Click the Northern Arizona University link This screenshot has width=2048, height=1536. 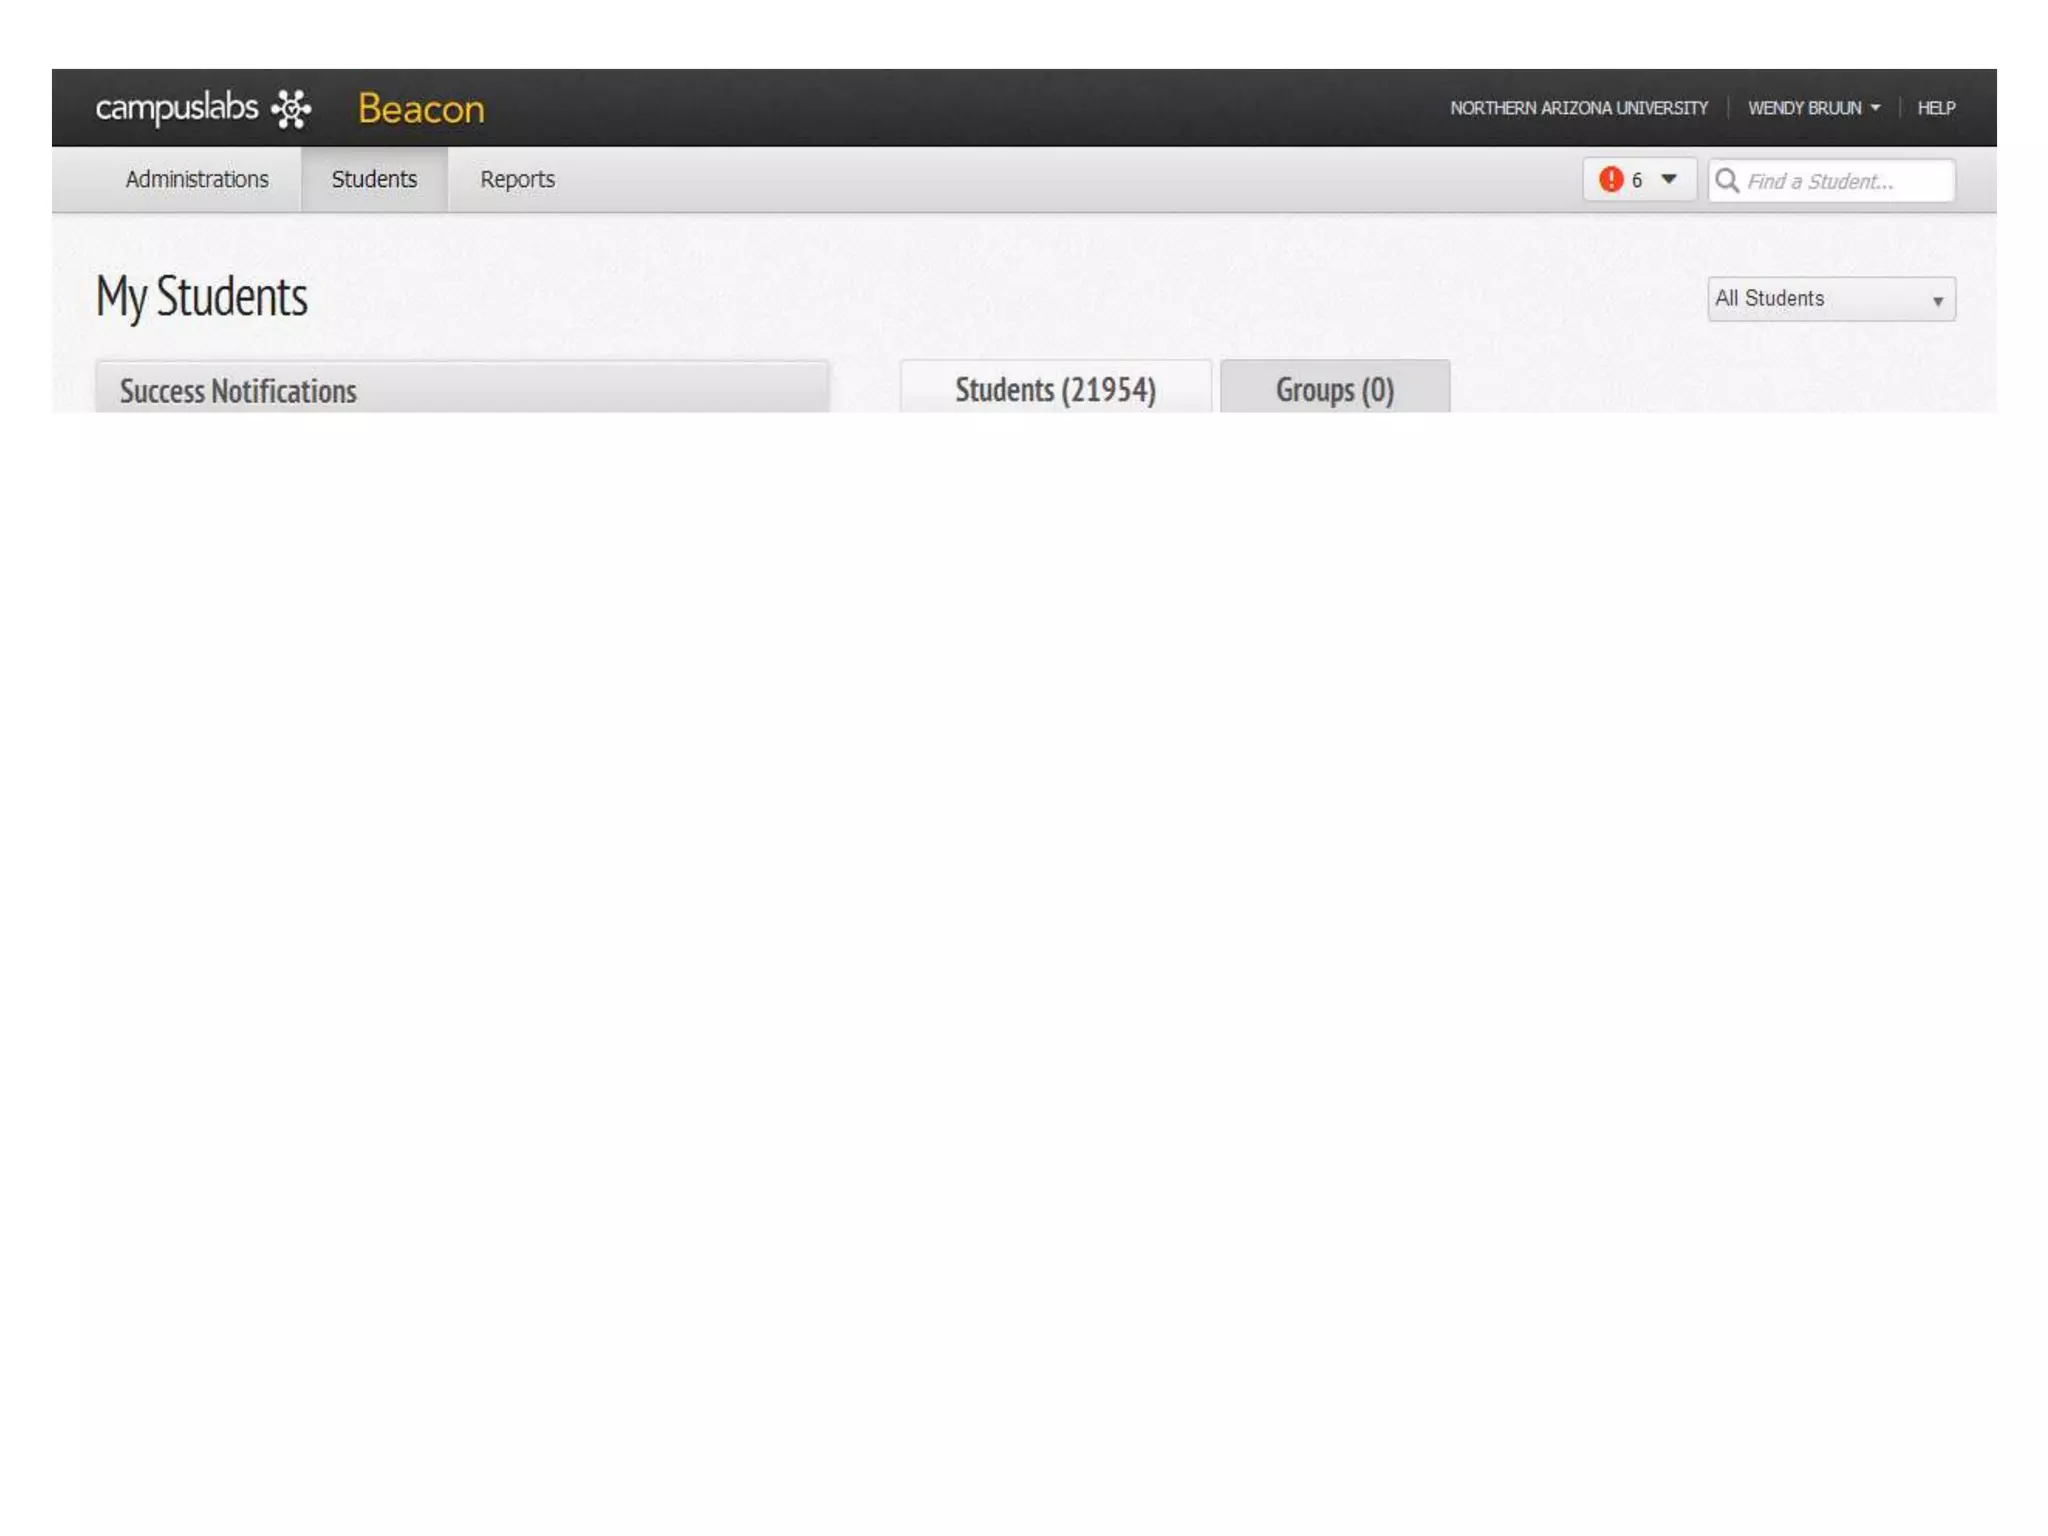click(x=1578, y=108)
